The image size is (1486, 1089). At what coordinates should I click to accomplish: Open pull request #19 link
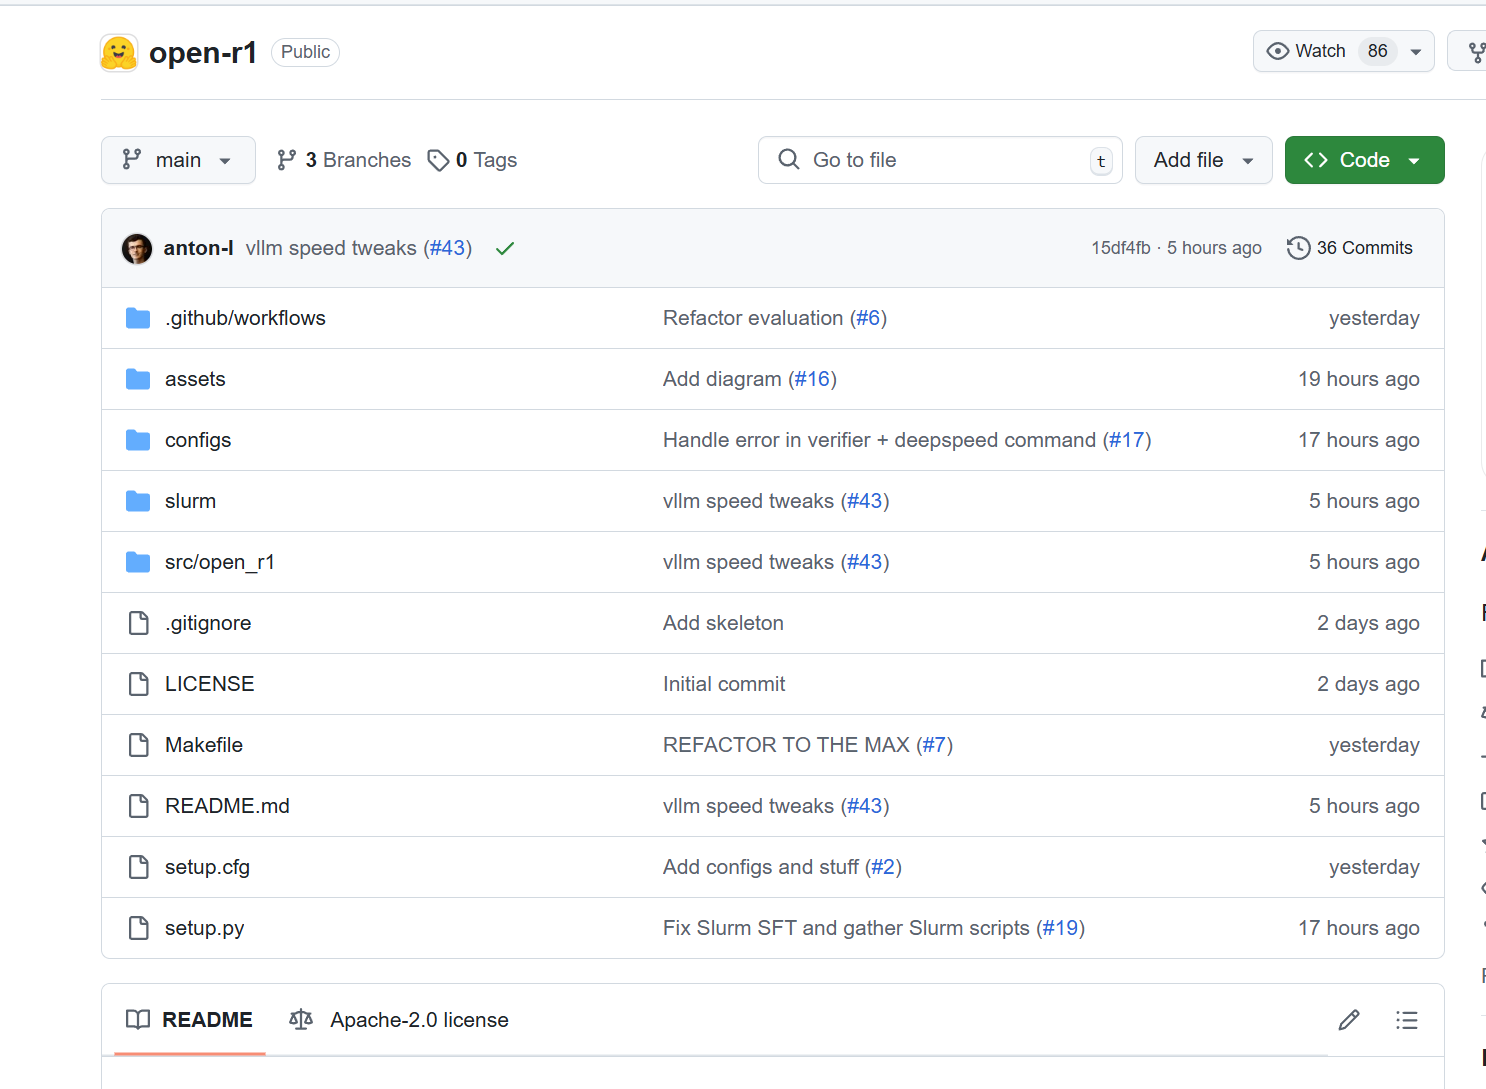click(1060, 928)
